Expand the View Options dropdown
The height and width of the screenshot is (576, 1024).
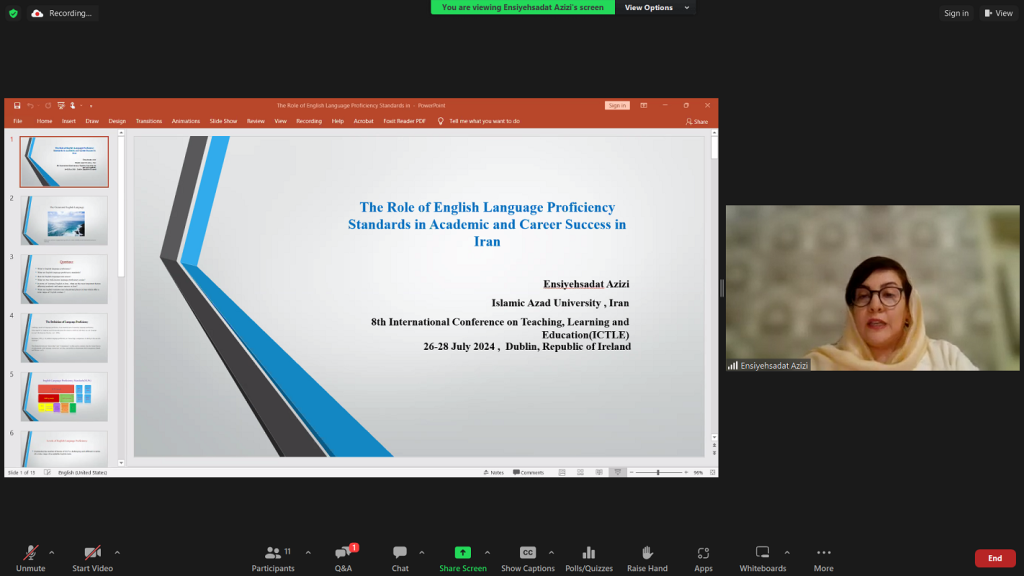[654, 7]
